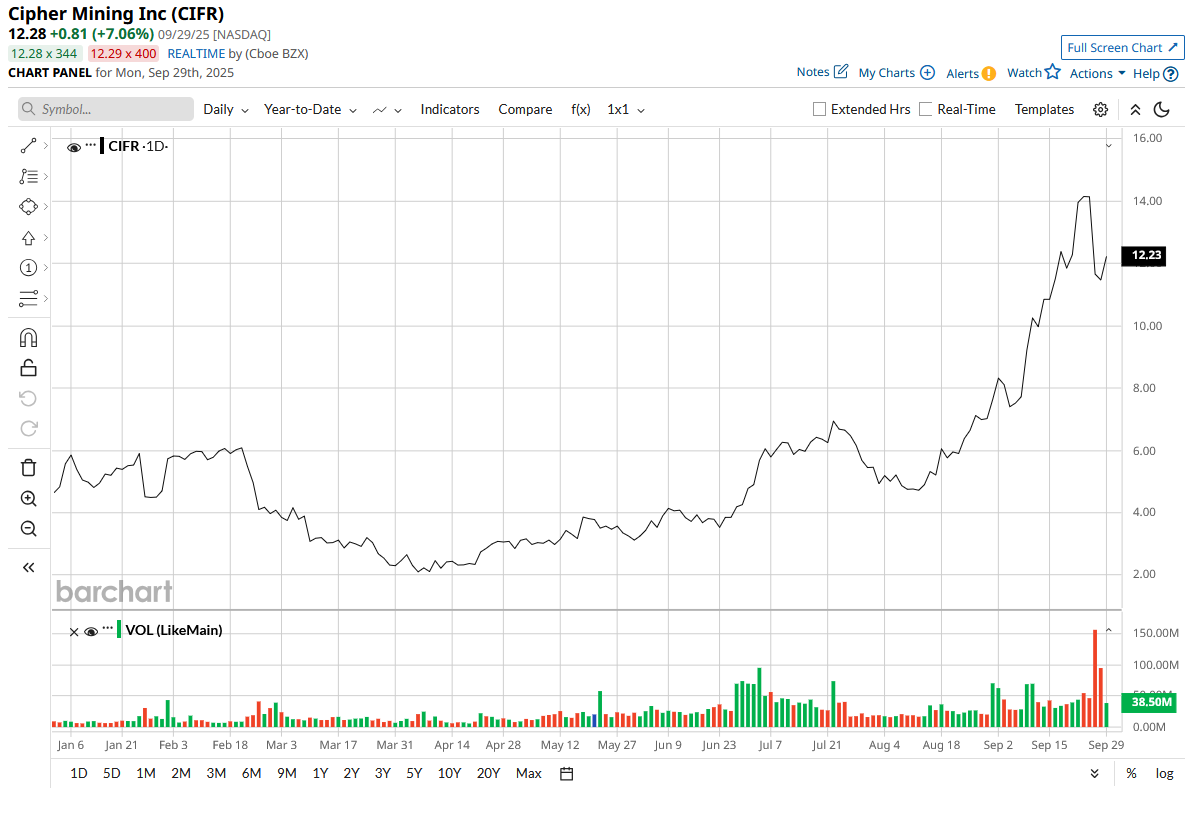Image resolution: width=1193 pixels, height=825 pixels.
Task: Collapse the drawing tools sidebar
Action: tap(28, 567)
